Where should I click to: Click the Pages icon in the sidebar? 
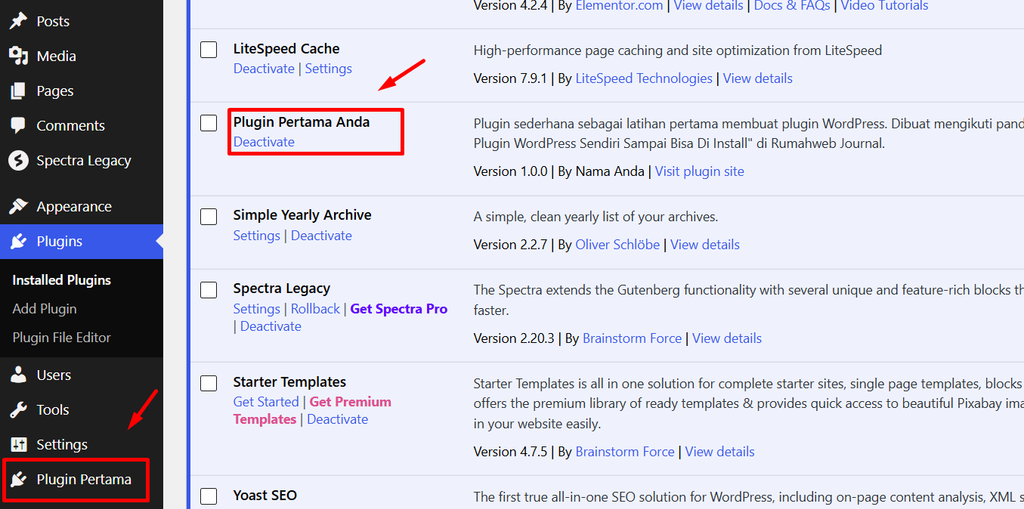18,91
